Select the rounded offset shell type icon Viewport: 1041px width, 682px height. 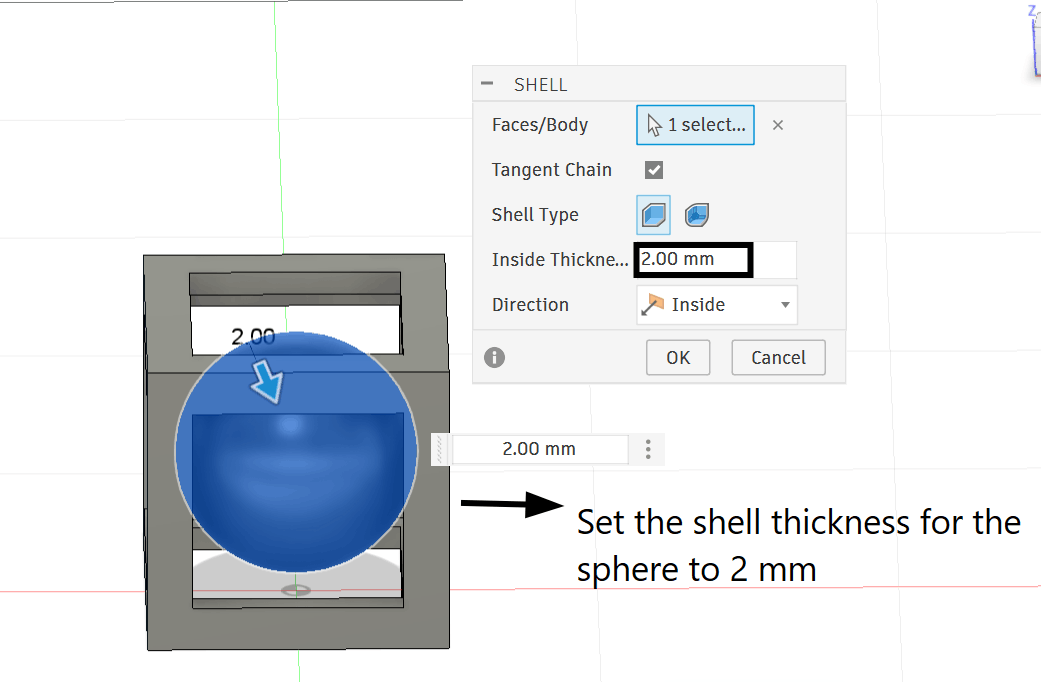click(696, 215)
